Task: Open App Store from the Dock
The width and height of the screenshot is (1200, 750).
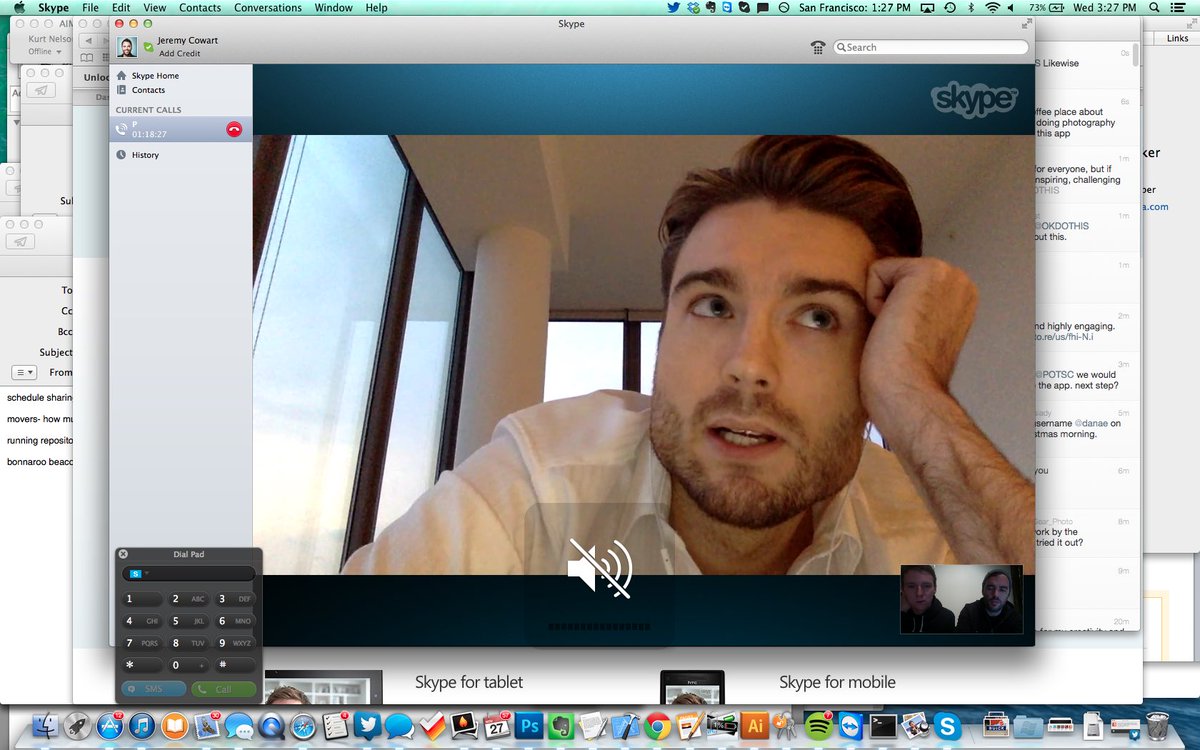Action: tap(110, 725)
